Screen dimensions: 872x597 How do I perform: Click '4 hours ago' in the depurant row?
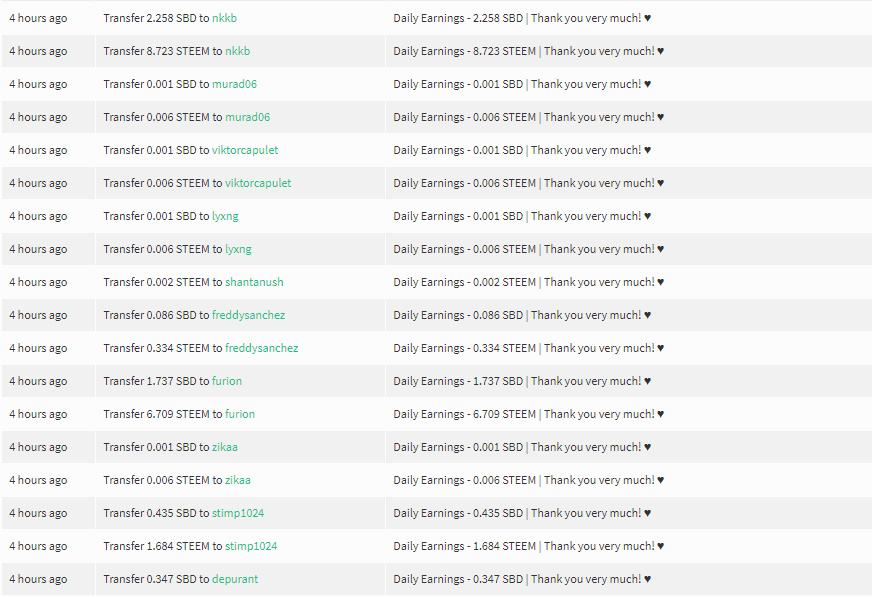coord(38,579)
